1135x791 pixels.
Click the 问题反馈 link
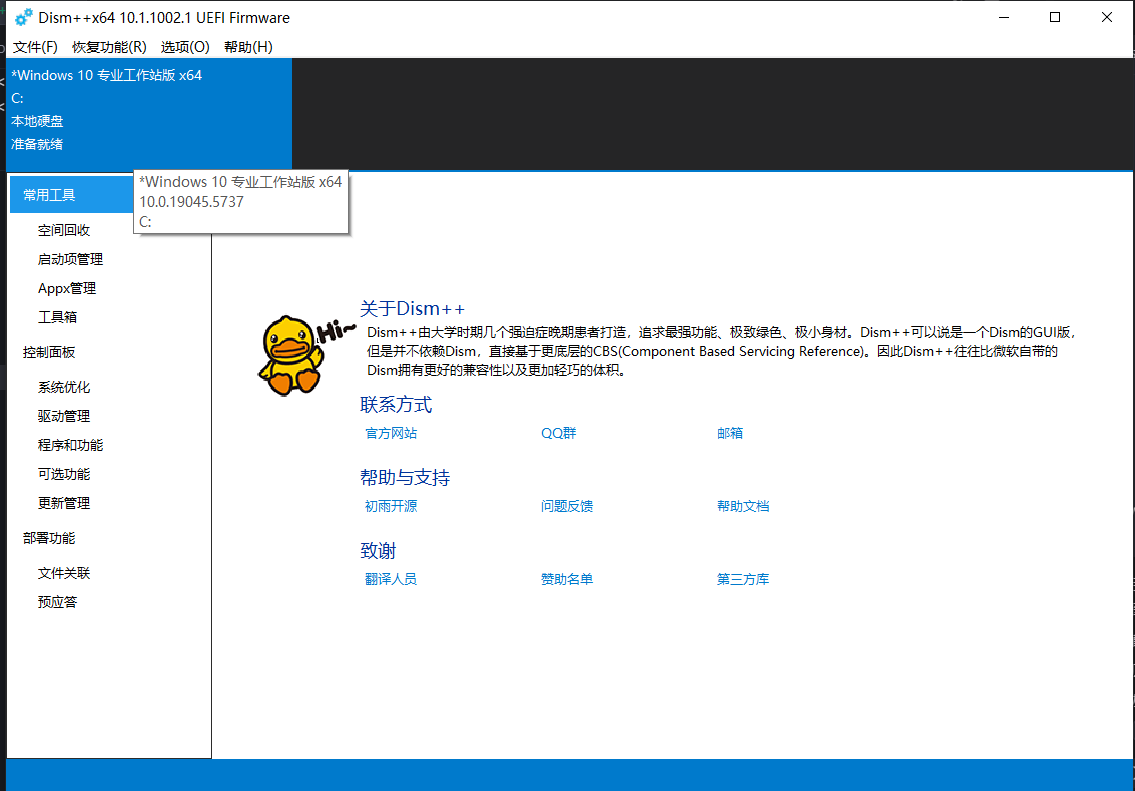569,506
